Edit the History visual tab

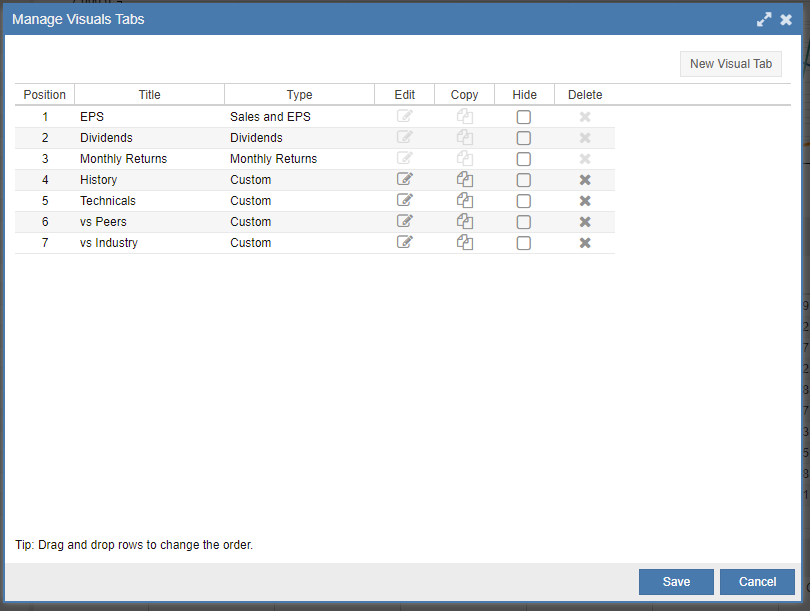click(404, 179)
